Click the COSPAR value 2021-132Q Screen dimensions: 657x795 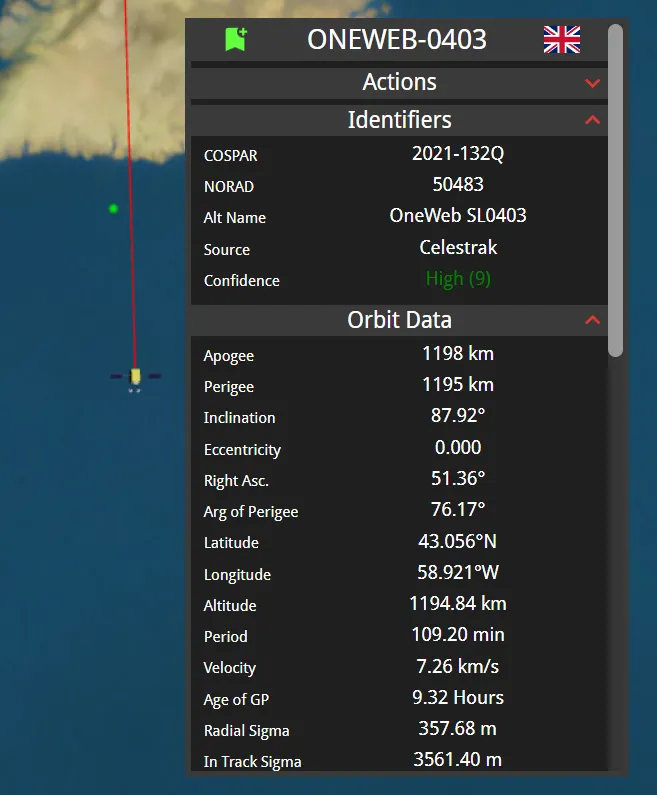click(x=458, y=154)
